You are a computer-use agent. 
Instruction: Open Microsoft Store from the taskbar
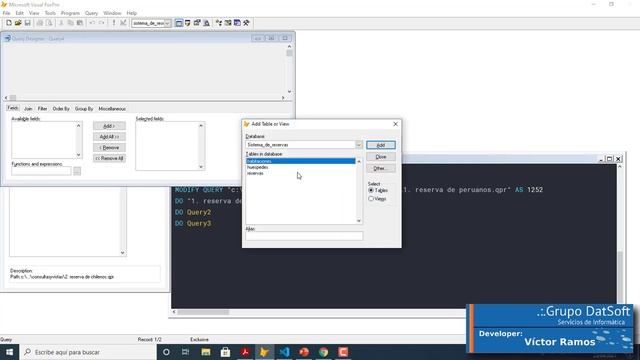[x=225, y=352]
